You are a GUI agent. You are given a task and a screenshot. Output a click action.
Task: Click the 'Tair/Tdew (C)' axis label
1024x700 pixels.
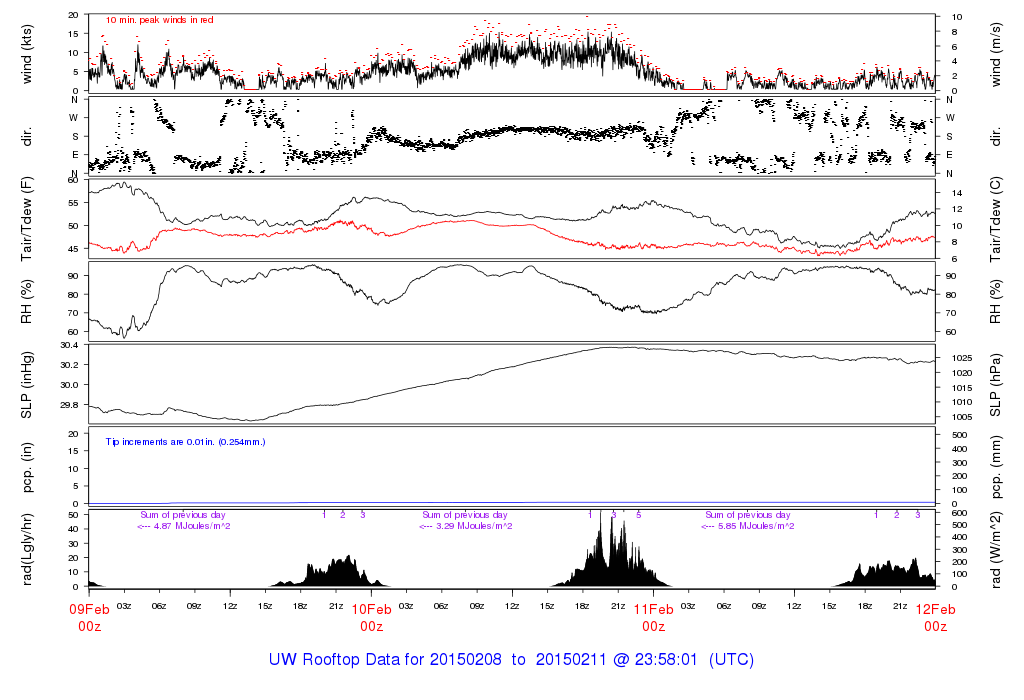click(995, 219)
